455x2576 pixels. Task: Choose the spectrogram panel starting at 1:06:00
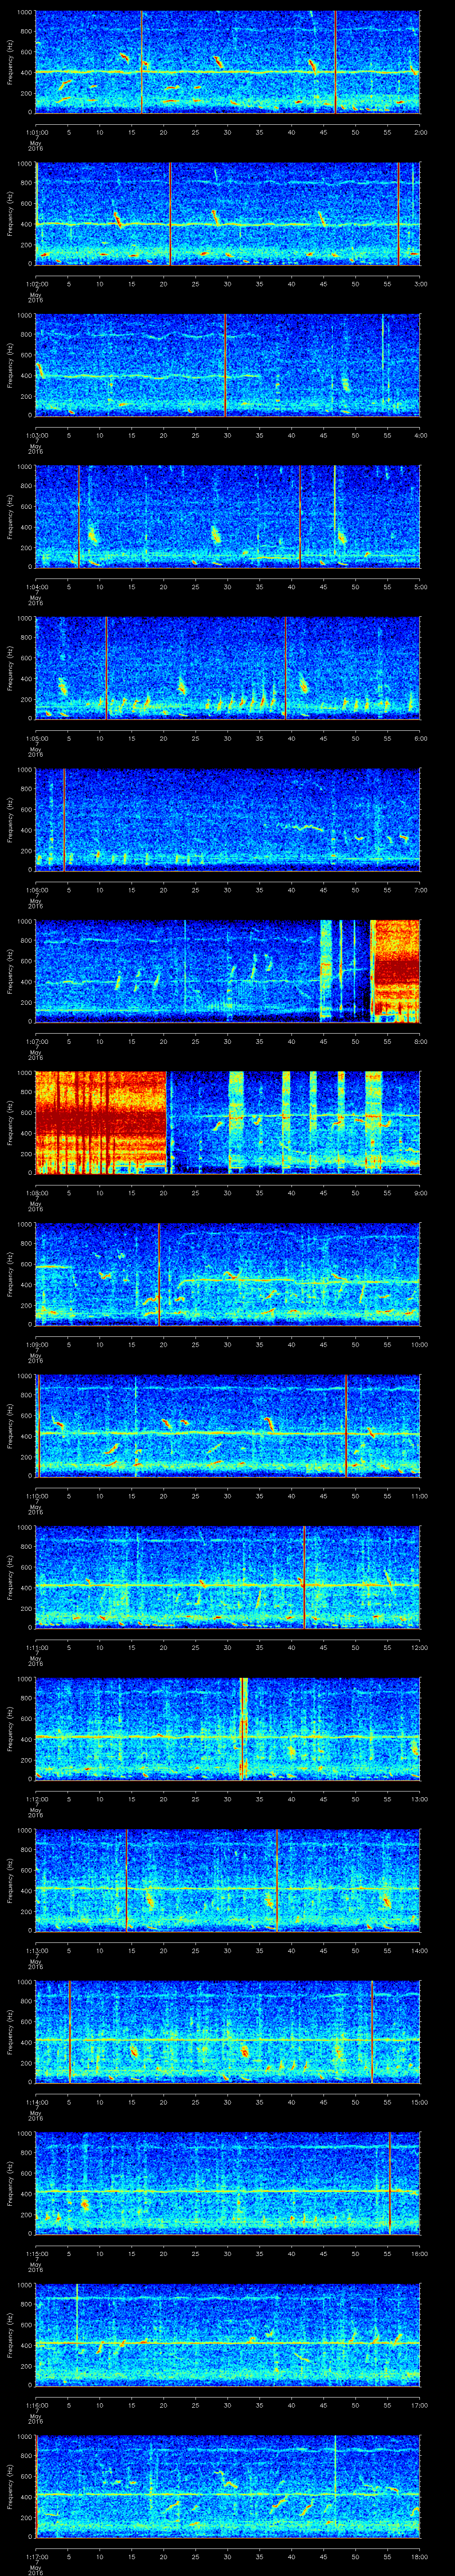pyautogui.click(x=228, y=819)
